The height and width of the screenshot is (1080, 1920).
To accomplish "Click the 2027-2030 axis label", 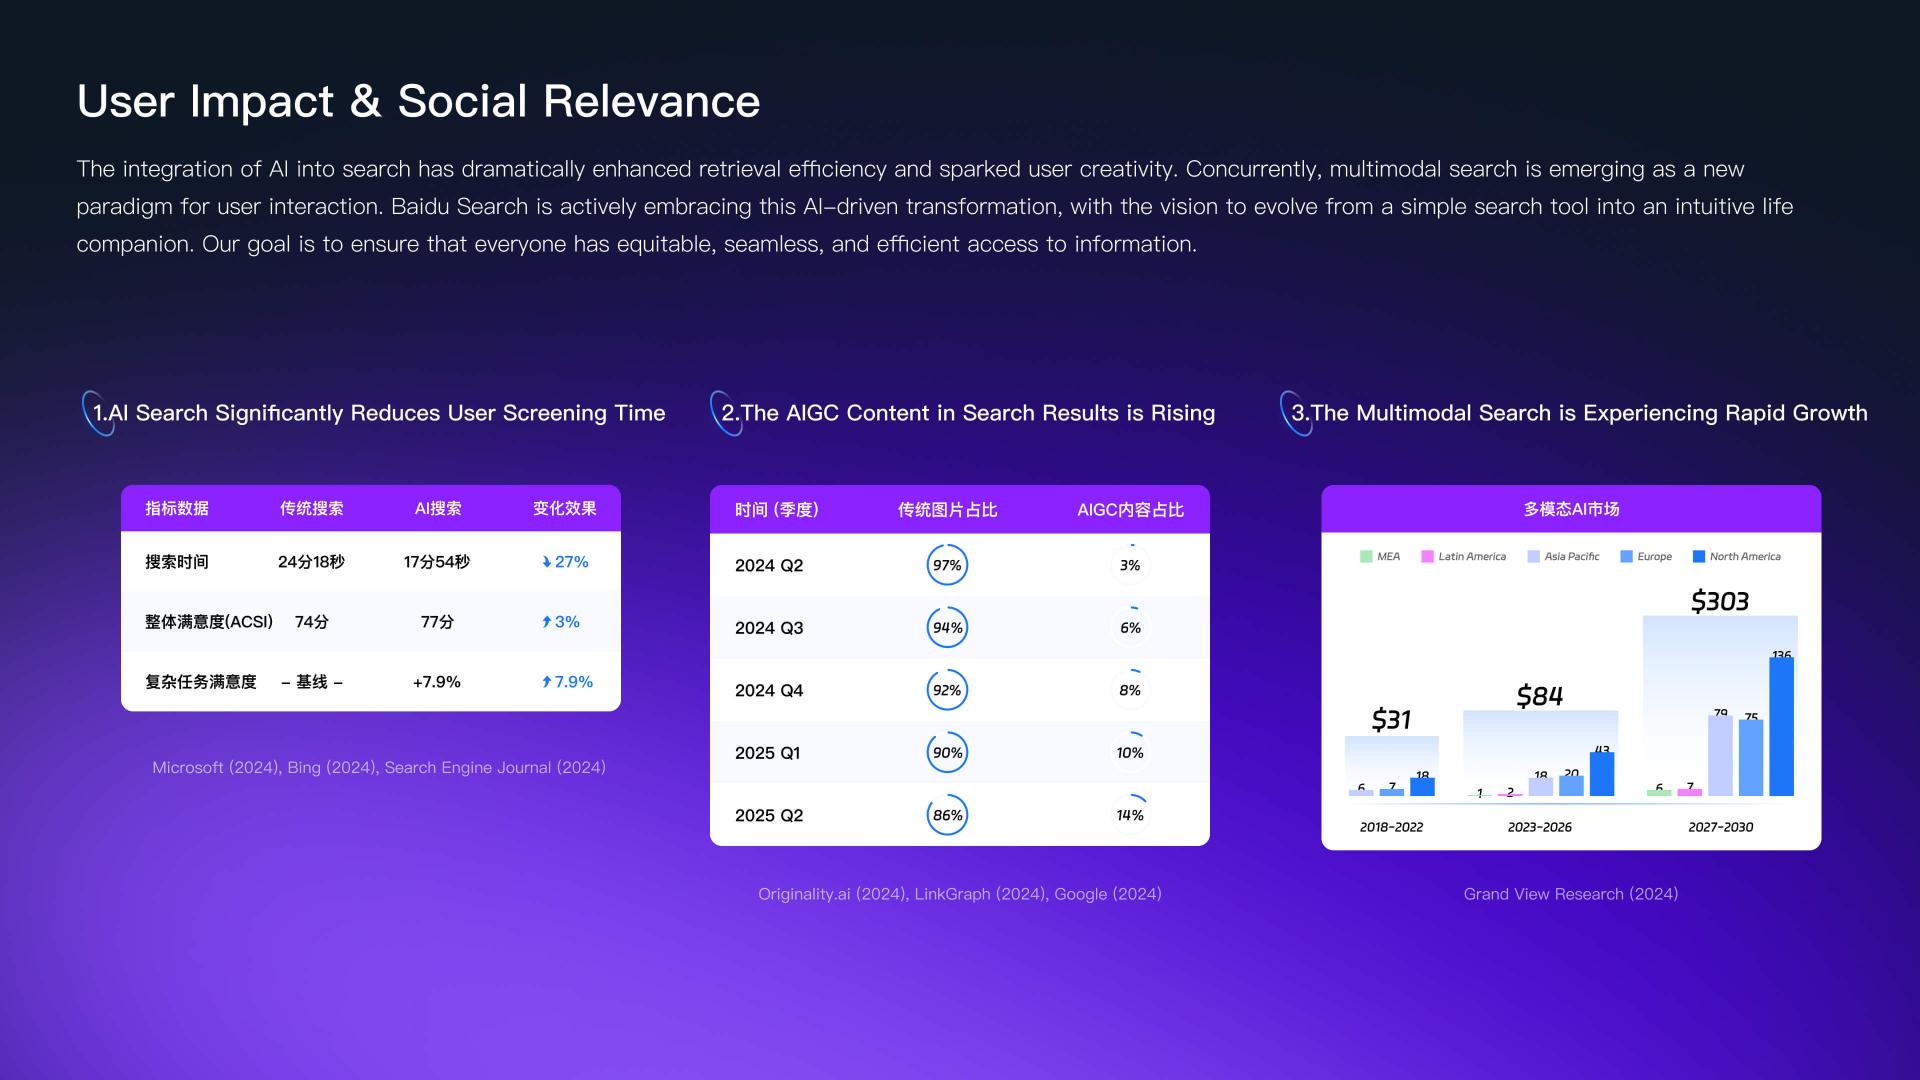I will (1721, 827).
